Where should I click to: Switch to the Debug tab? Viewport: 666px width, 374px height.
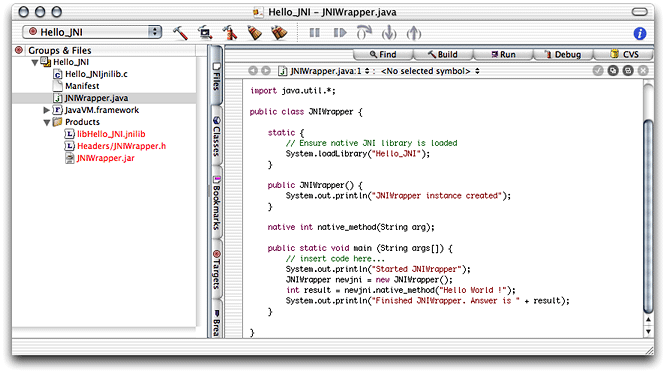[563, 54]
